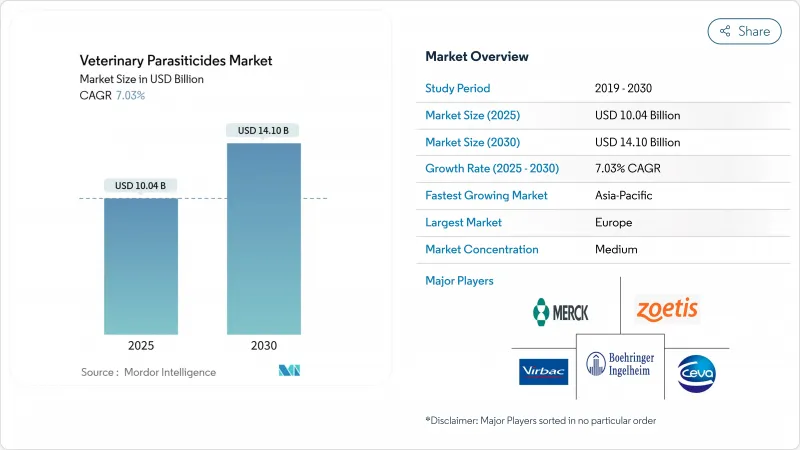Click the Market Overview heading
Image resolution: width=800 pixels, height=450 pixels.
[477, 57]
